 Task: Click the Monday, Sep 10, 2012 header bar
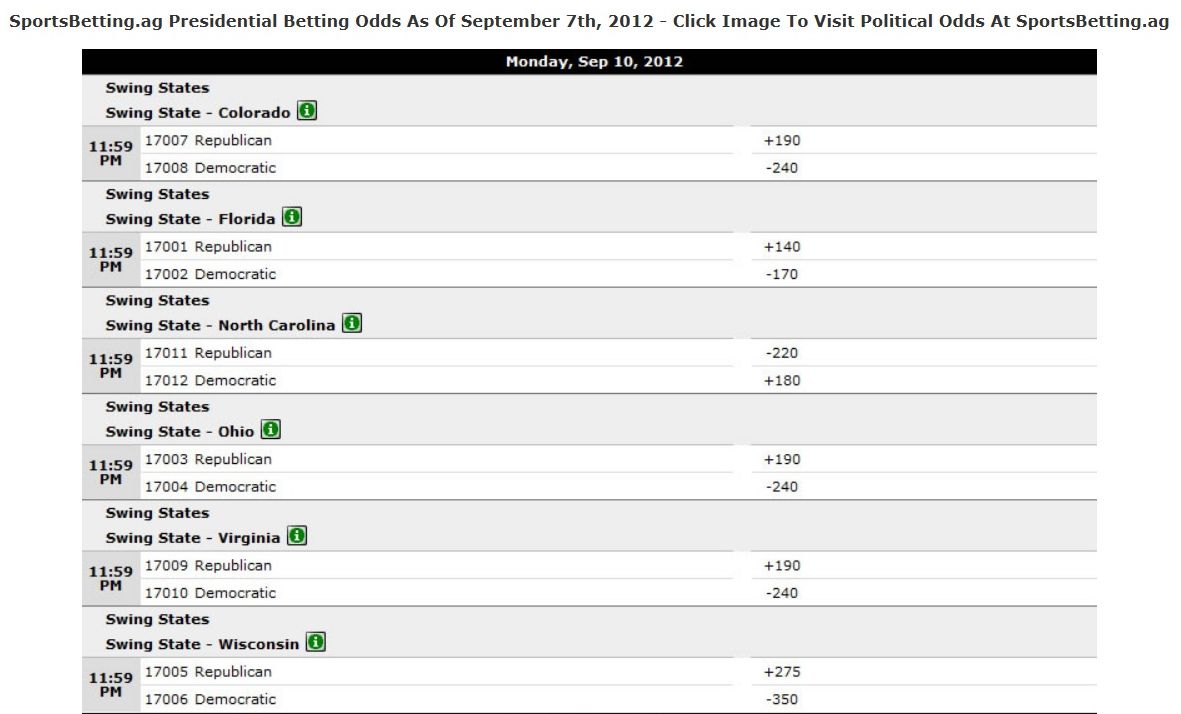pos(589,62)
